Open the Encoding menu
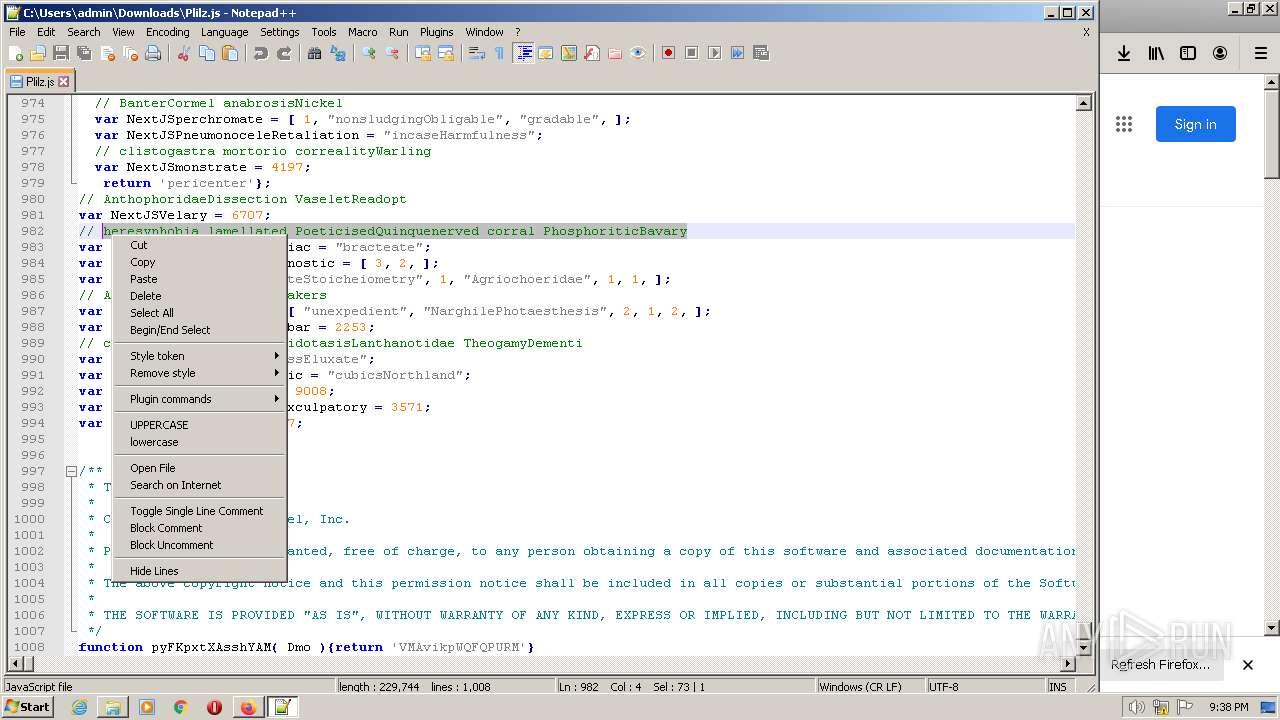 point(167,32)
